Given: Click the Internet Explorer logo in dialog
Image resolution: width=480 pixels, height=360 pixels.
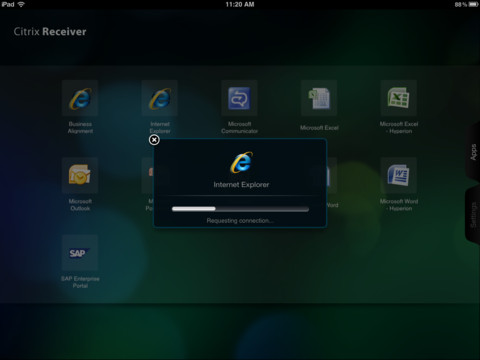Looking at the screenshot, I should tap(241, 162).
